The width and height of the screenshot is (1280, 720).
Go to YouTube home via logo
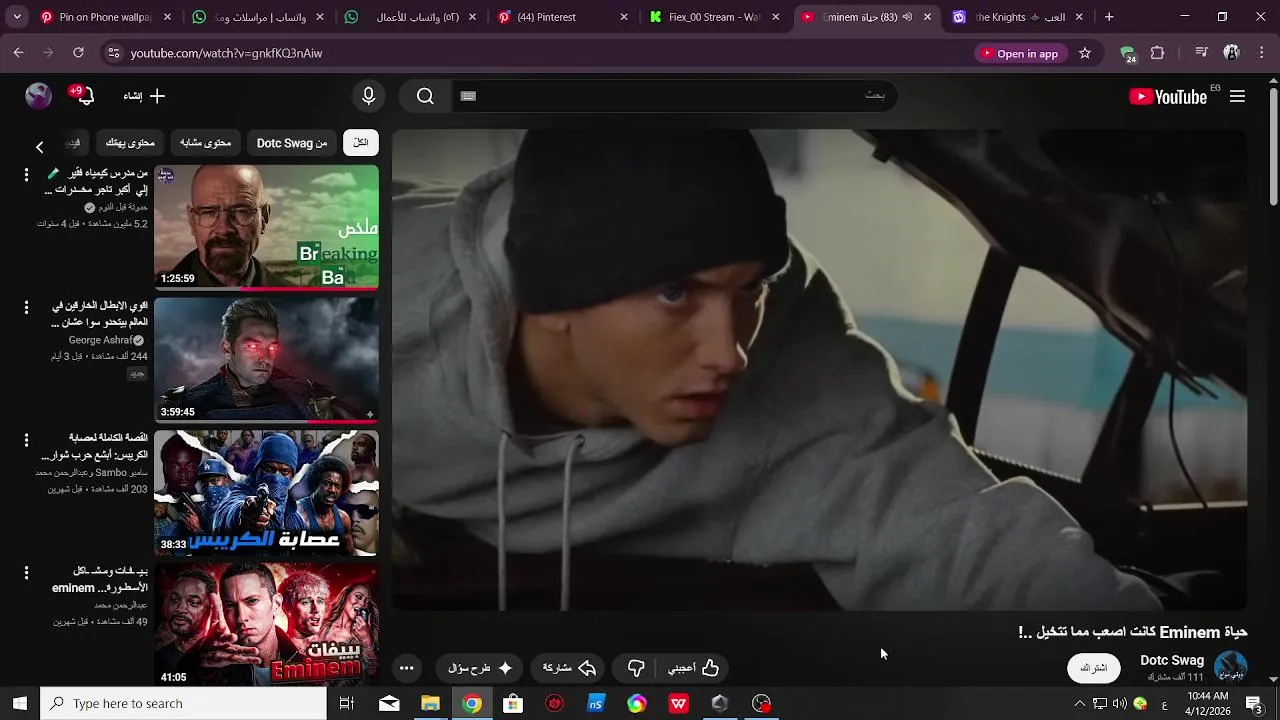pyautogui.click(x=1168, y=97)
